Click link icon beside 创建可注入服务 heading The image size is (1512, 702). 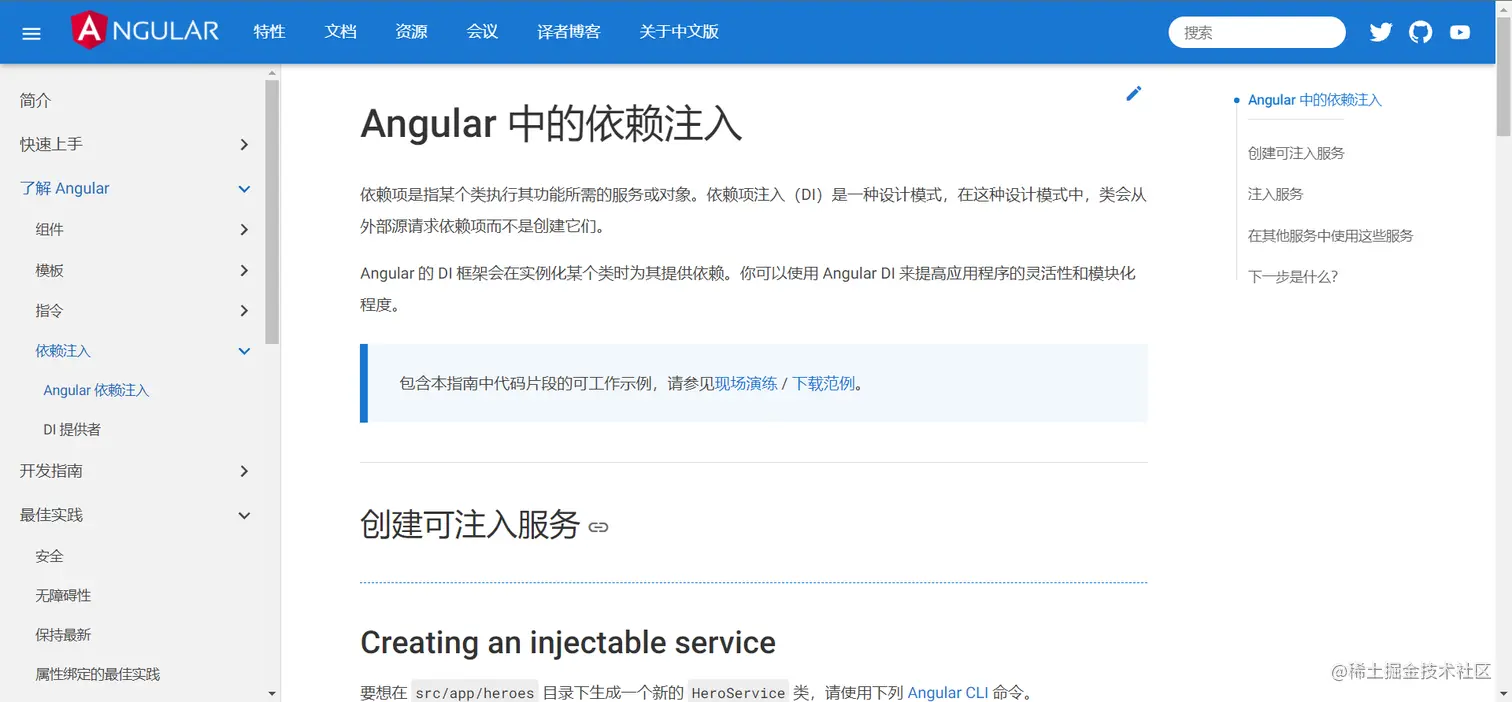pyautogui.click(x=598, y=527)
